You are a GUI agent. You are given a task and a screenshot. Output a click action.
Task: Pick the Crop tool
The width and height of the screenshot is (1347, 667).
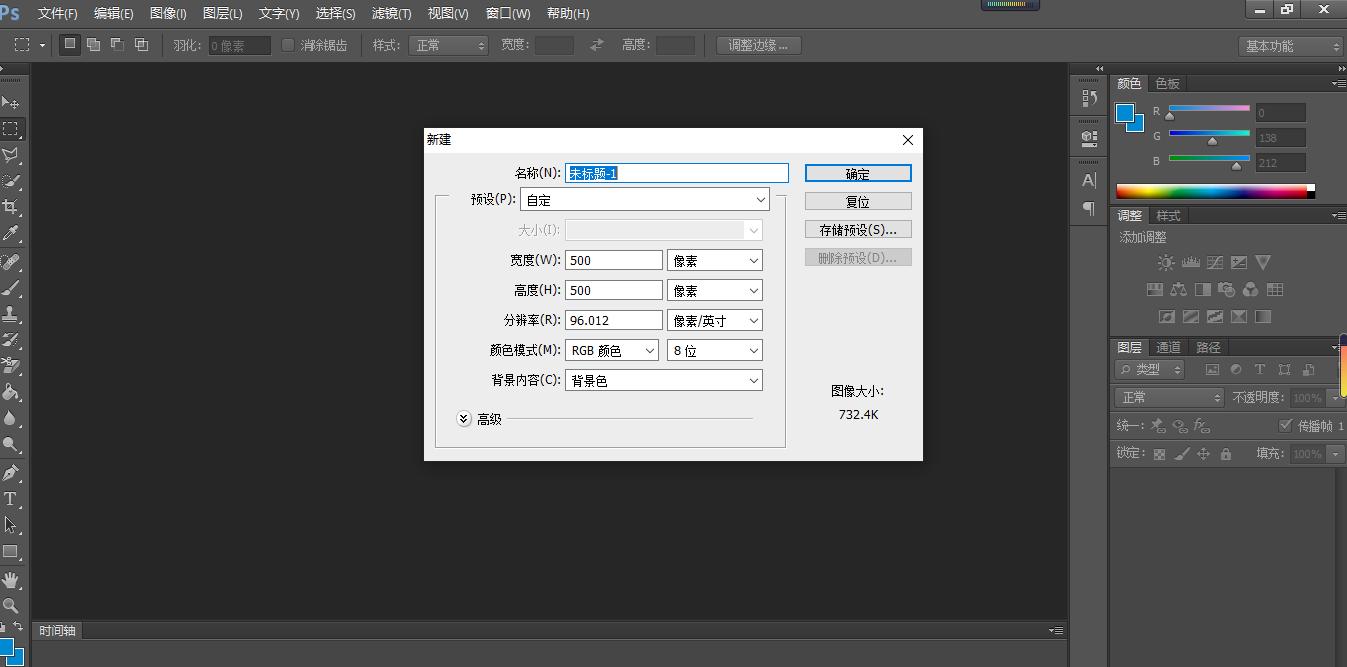13,206
